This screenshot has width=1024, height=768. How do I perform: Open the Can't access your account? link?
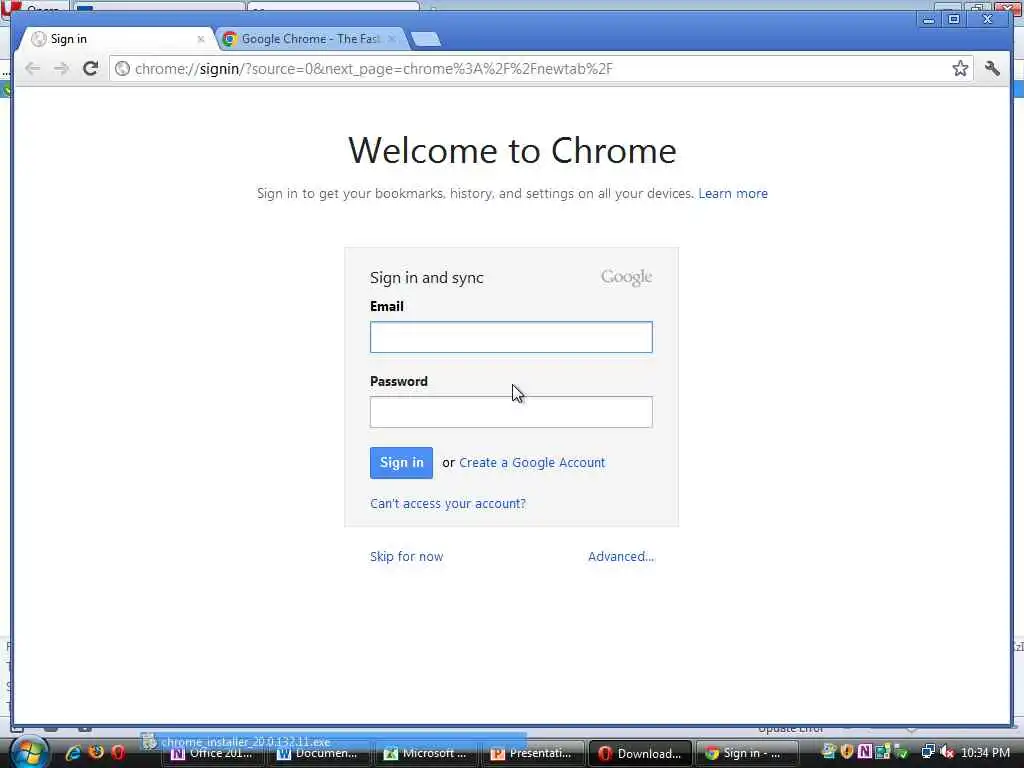point(448,504)
